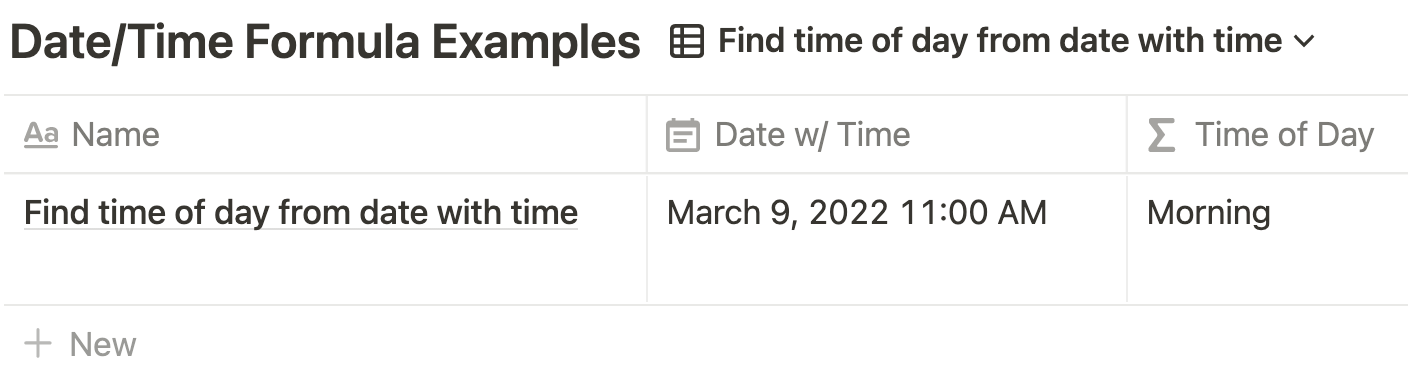Open the Name column header options

(325, 135)
